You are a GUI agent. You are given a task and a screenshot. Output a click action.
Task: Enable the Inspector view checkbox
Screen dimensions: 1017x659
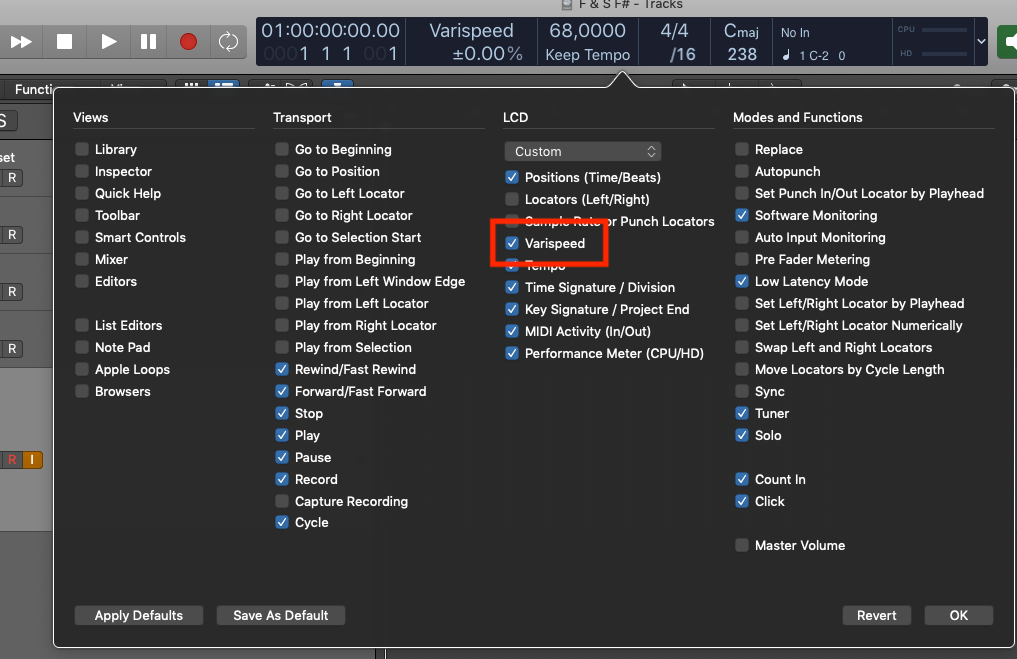click(x=82, y=171)
